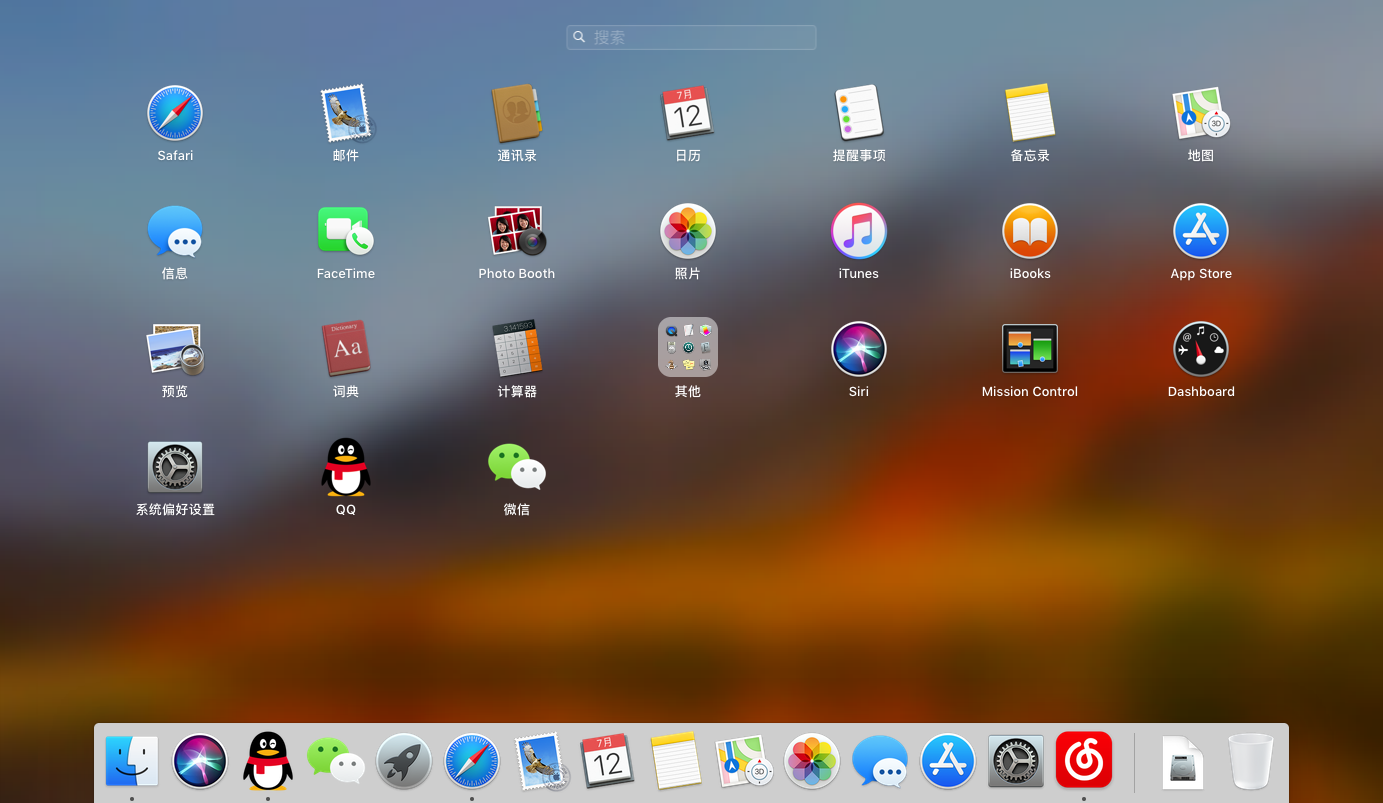Launch QQ from the Launchpad grid
The height and width of the screenshot is (803, 1383).
(x=346, y=467)
